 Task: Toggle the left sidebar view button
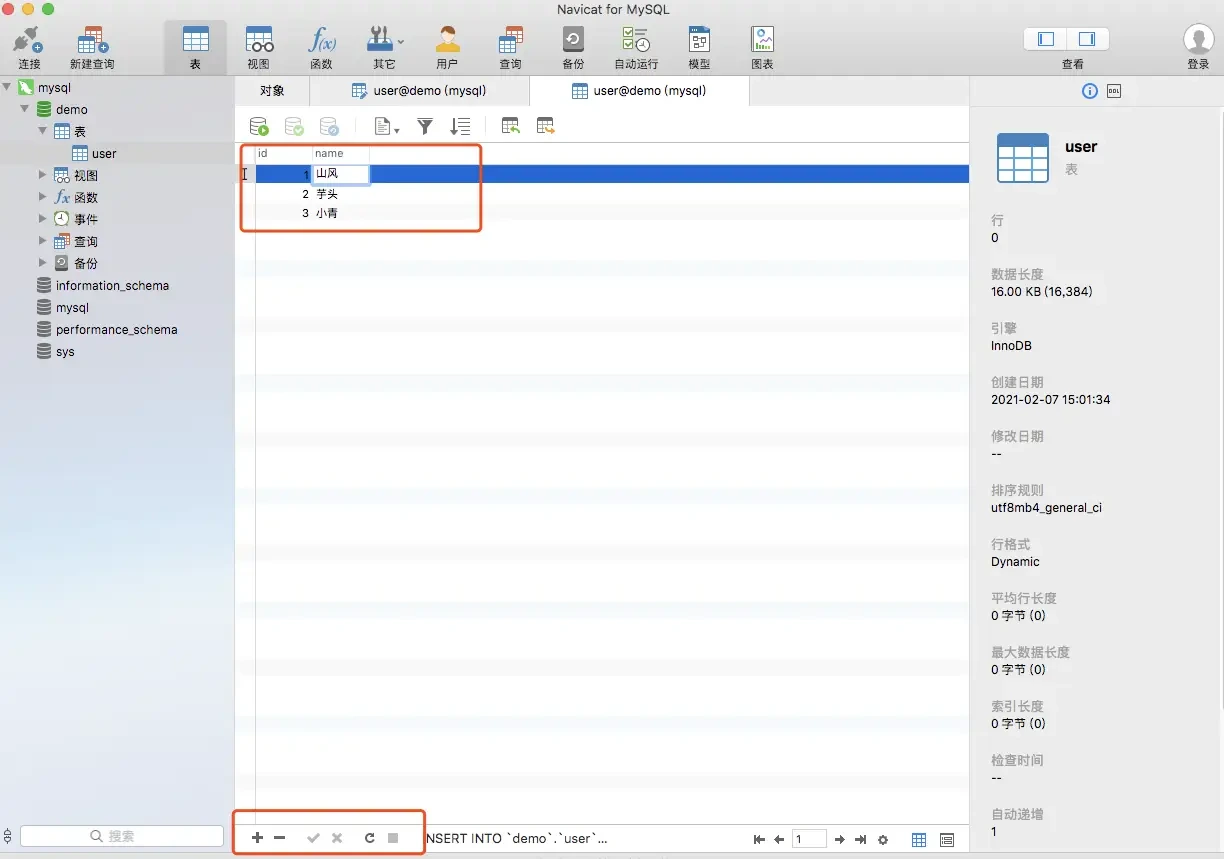coord(1046,39)
